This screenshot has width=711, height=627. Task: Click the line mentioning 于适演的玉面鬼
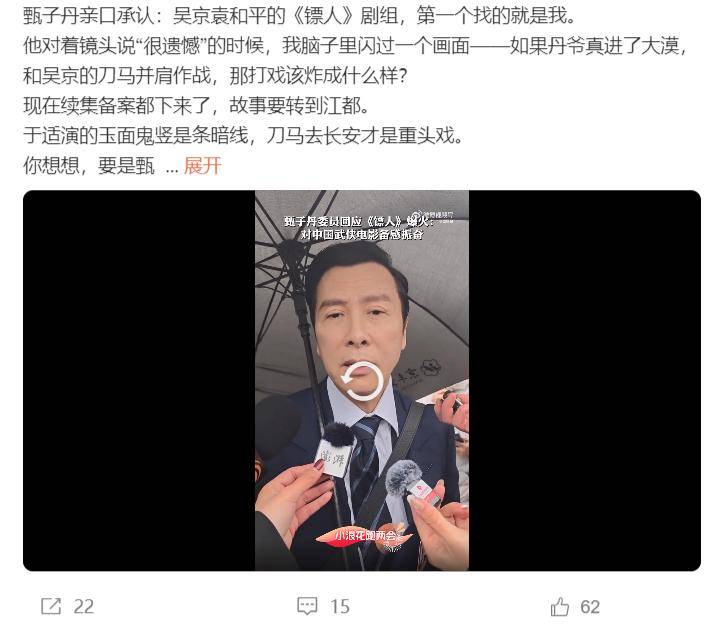243,136
